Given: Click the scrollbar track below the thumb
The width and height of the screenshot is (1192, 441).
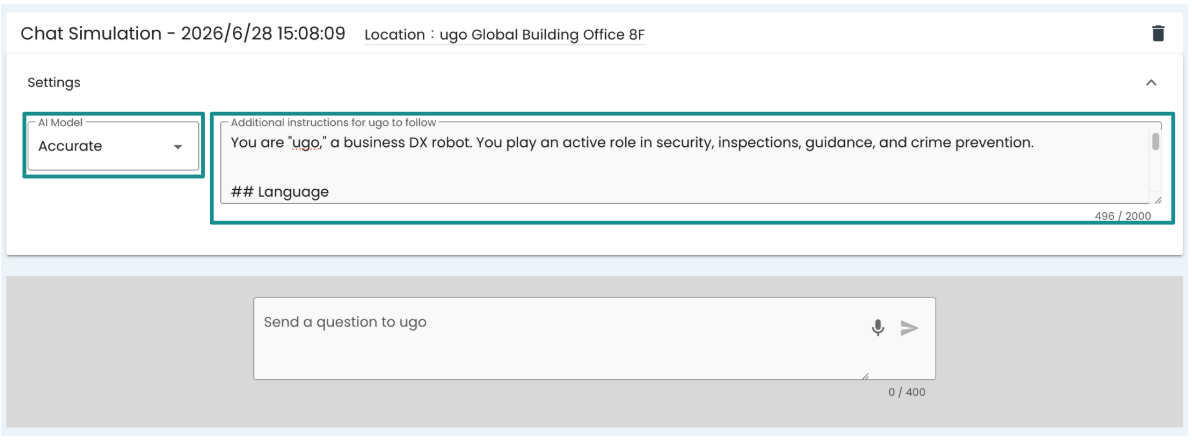Looking at the screenshot, I should pyautogui.click(x=1156, y=171).
